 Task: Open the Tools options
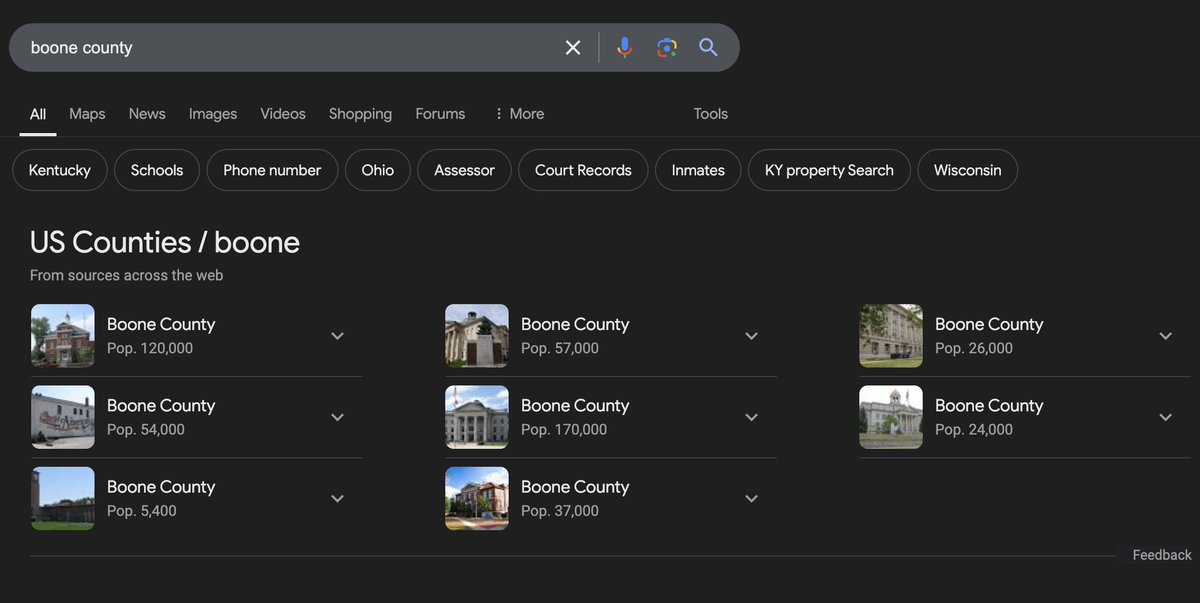tap(711, 114)
